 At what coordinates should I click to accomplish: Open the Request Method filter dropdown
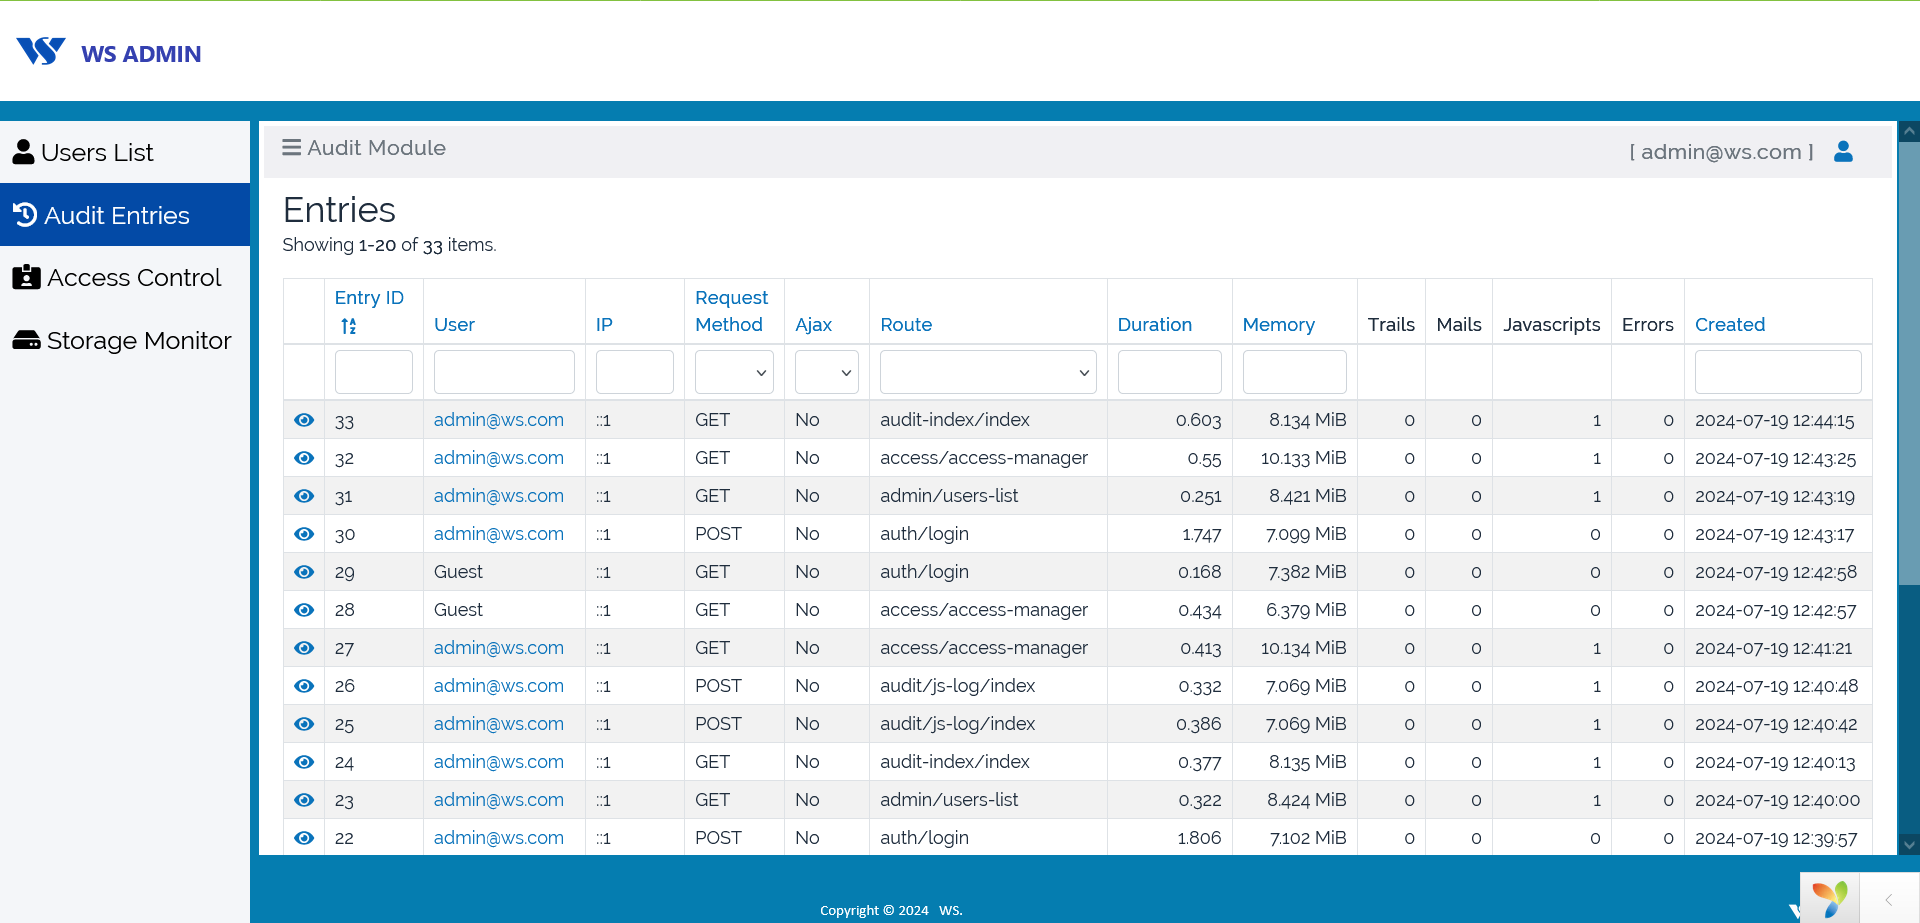[734, 372]
